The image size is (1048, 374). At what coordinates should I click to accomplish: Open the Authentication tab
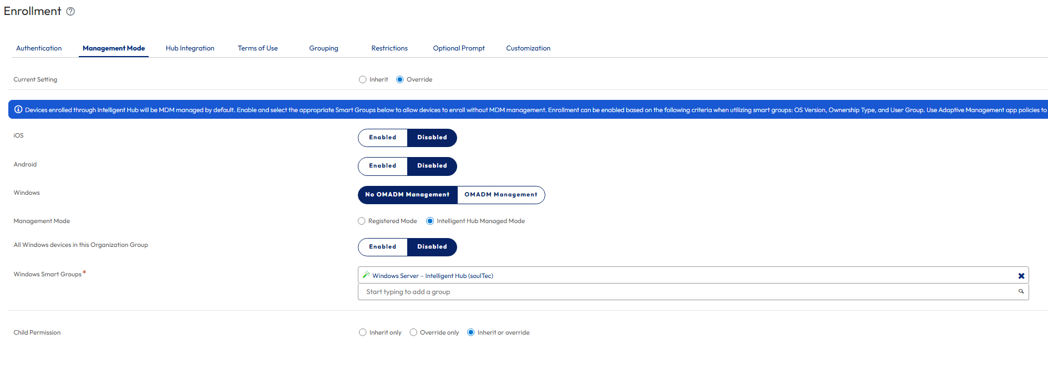[39, 48]
